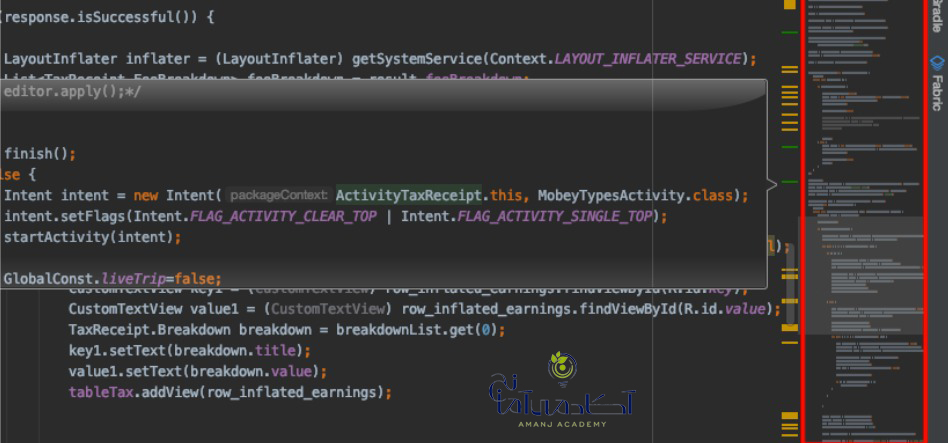Click breakdownList.get(0) expression

[x=417, y=330]
